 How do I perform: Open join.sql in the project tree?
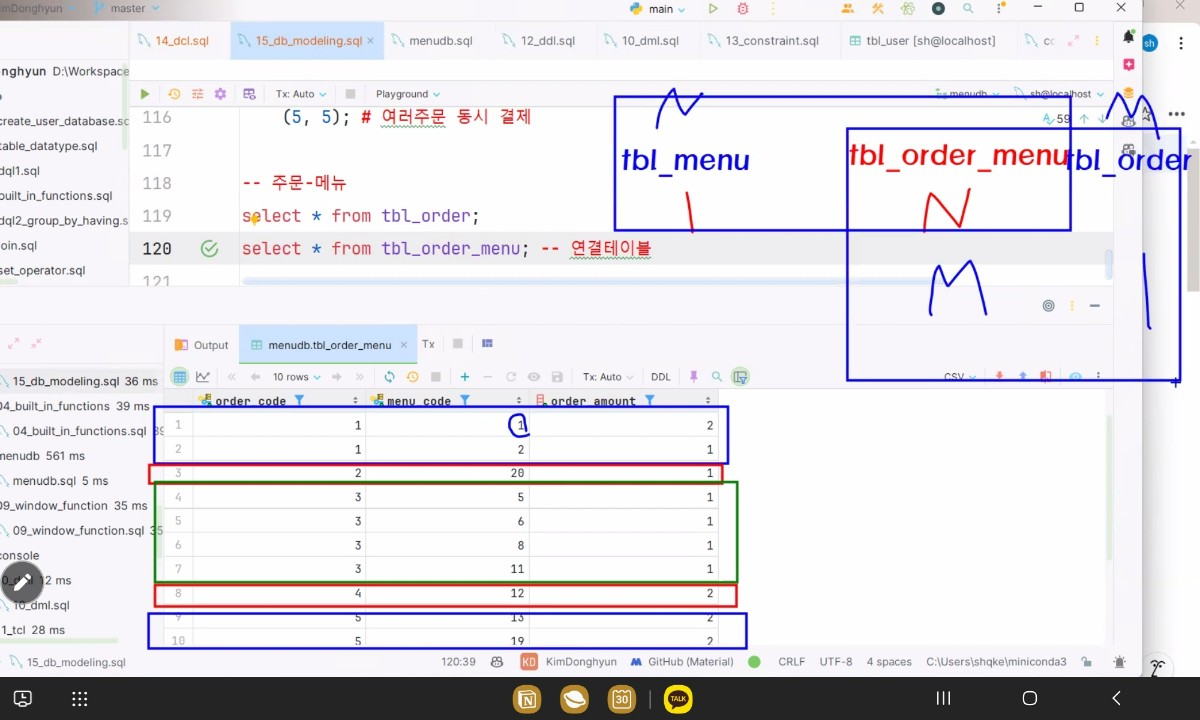click(x=18, y=246)
